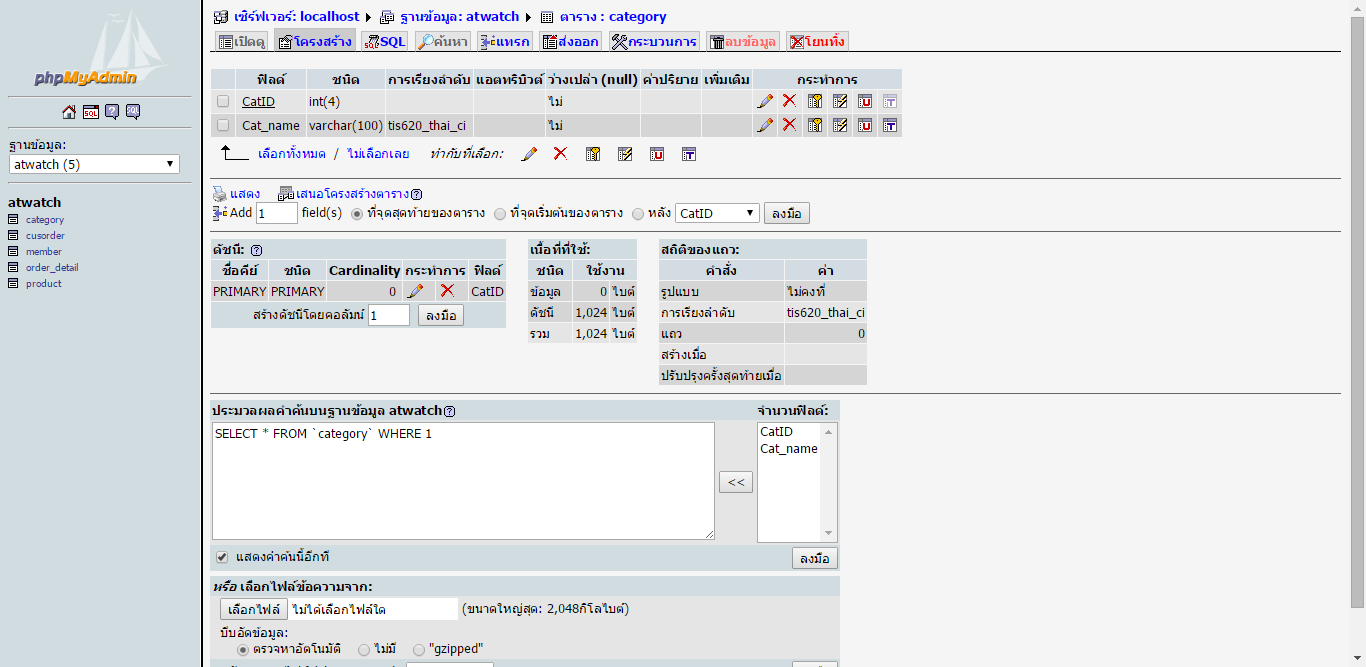Viewport: 1366px width, 667px height.
Task: Open the atwatch (5) database dropdown
Action: (x=94, y=164)
